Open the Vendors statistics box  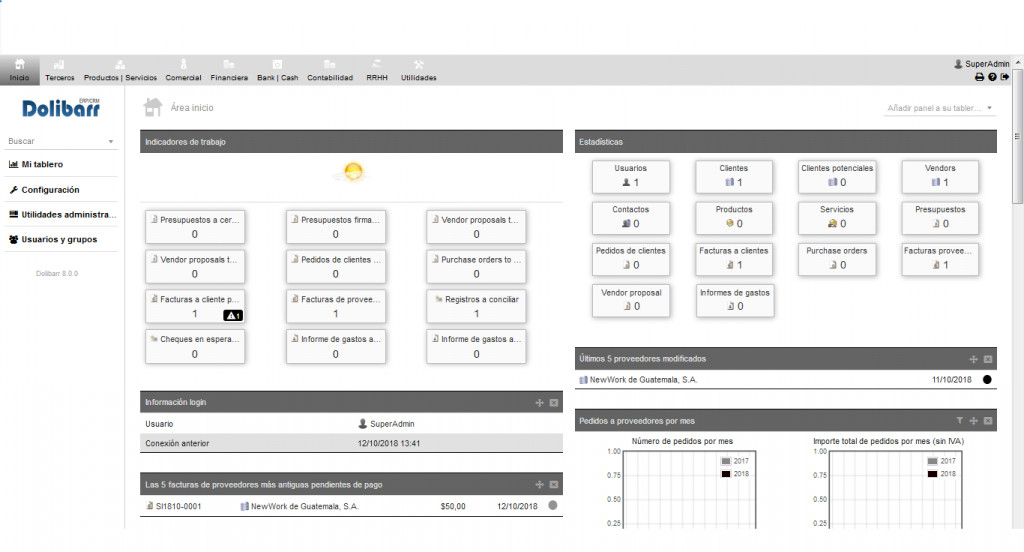pyautogui.click(x=940, y=176)
